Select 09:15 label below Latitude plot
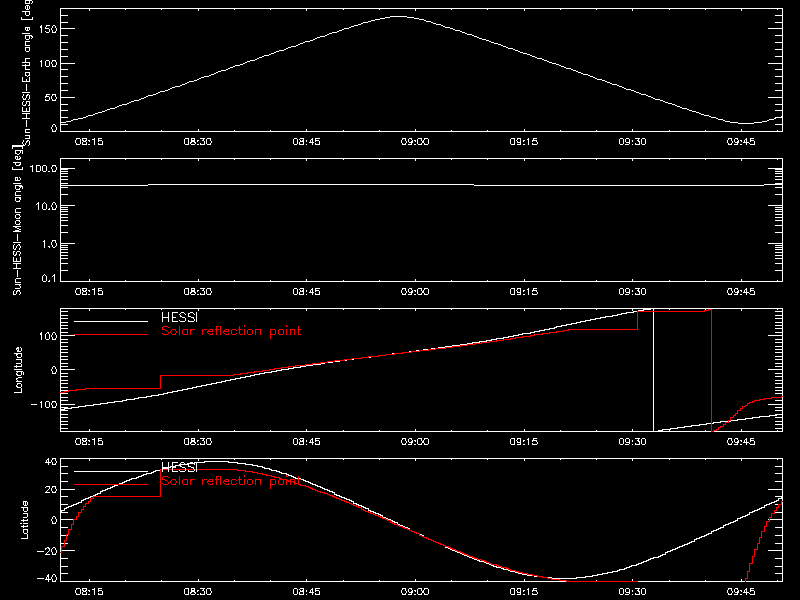The image size is (800, 600). tap(523, 592)
